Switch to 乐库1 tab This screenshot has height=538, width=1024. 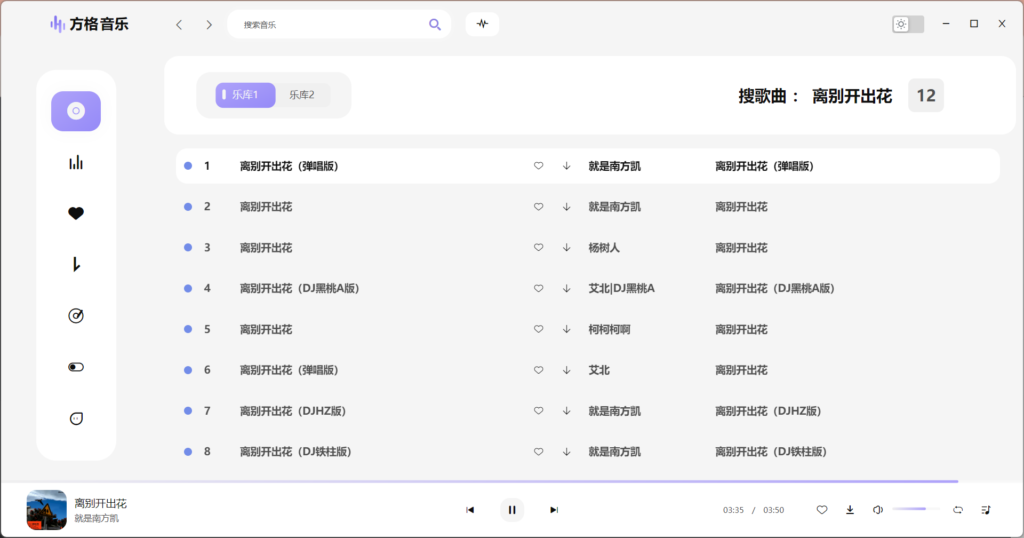[x=246, y=95]
